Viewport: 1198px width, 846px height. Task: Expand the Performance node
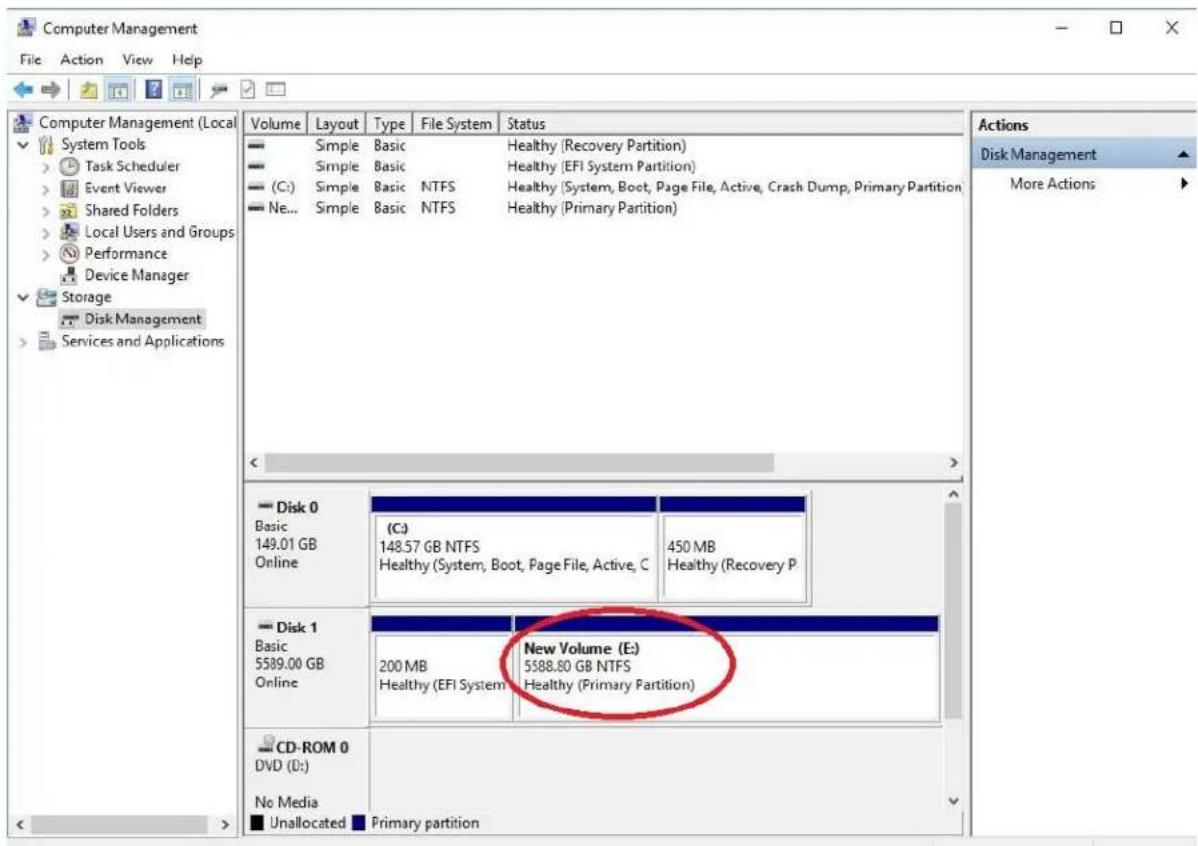click(46, 254)
